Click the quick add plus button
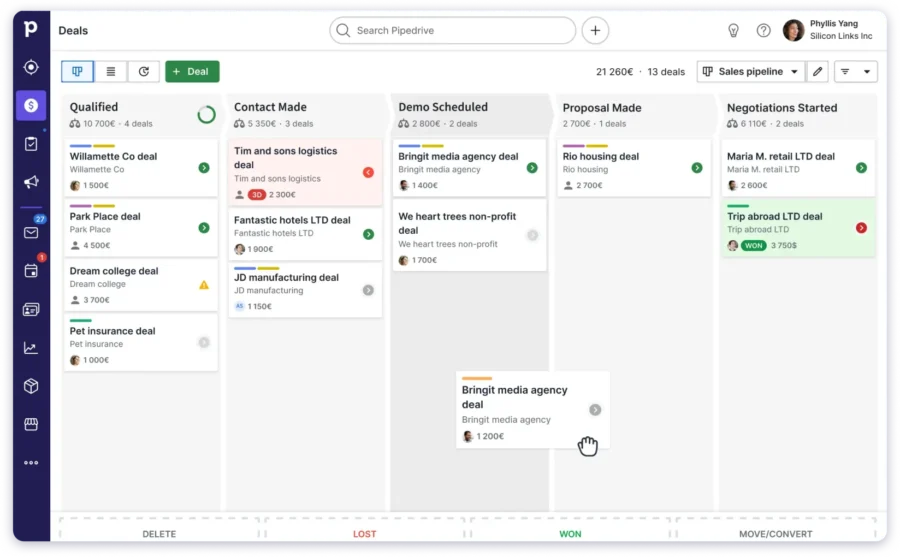This screenshot has width=900, height=557. 595,30
